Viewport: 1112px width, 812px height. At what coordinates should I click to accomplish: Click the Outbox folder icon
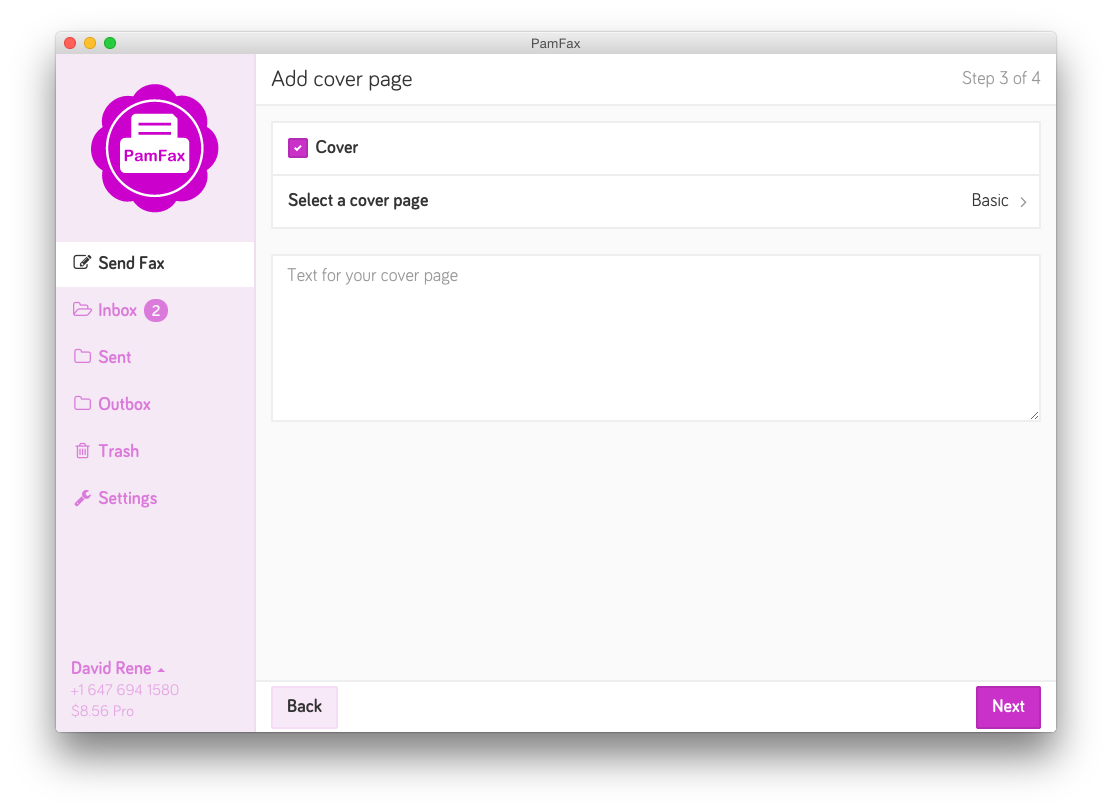click(x=82, y=404)
